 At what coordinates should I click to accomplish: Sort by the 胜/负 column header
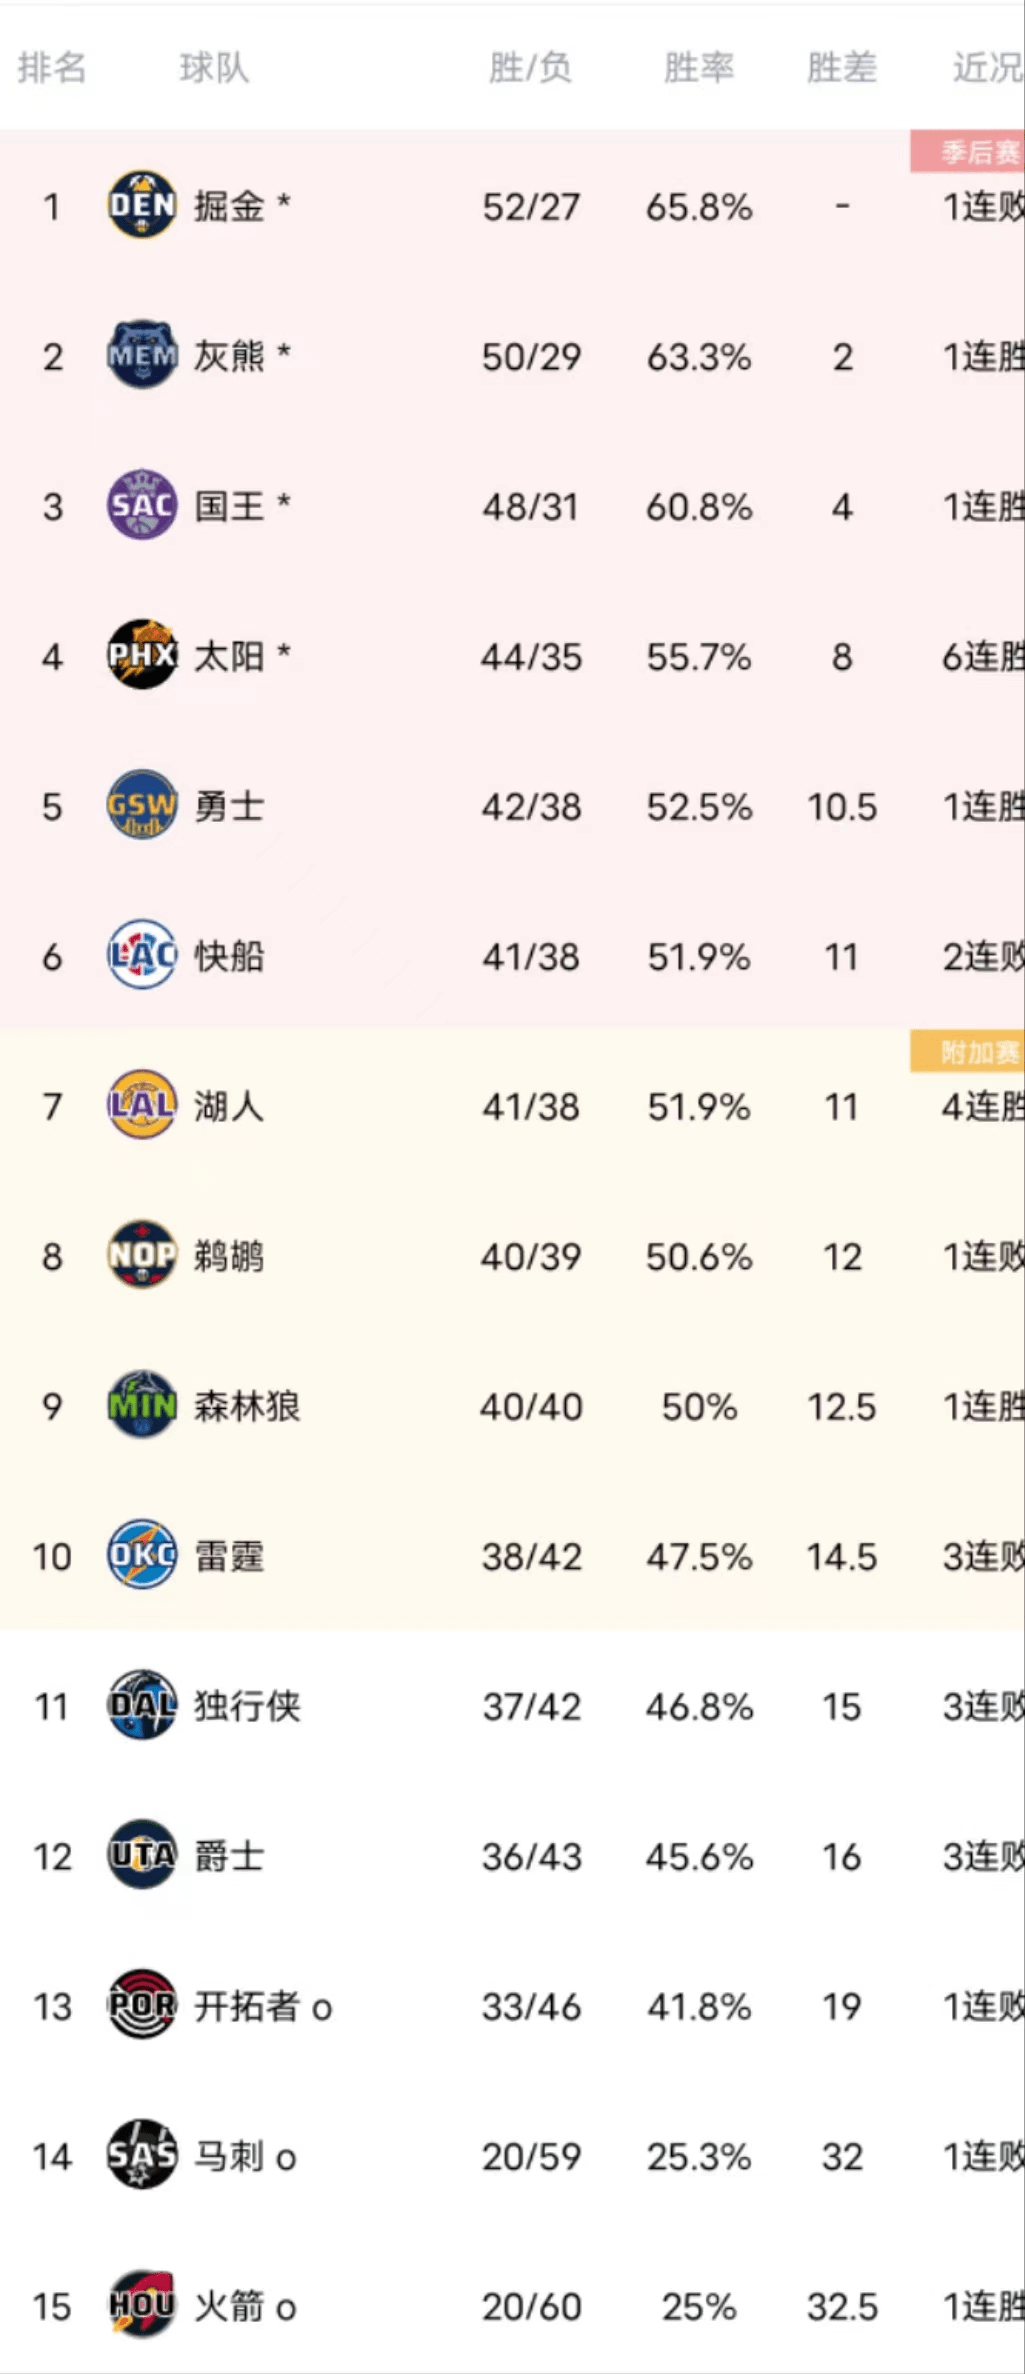[530, 68]
